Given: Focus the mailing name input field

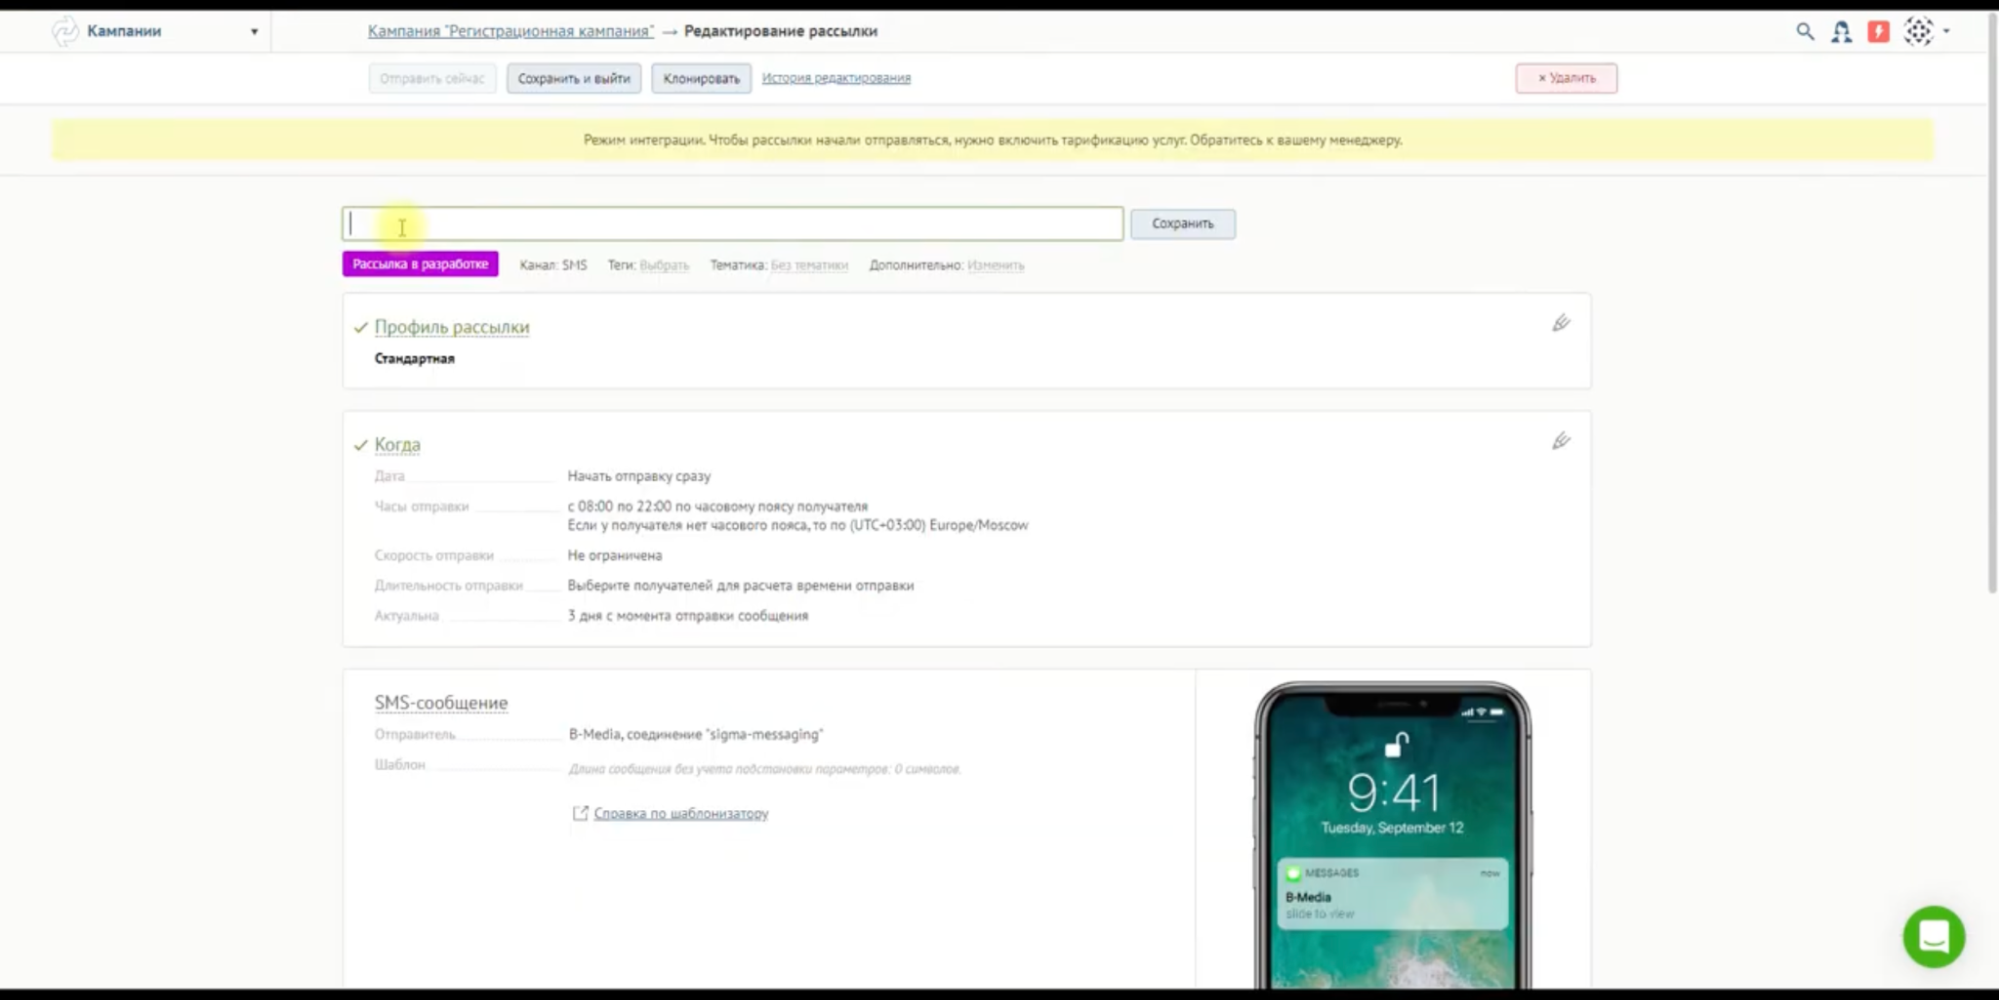Looking at the screenshot, I should (x=733, y=224).
